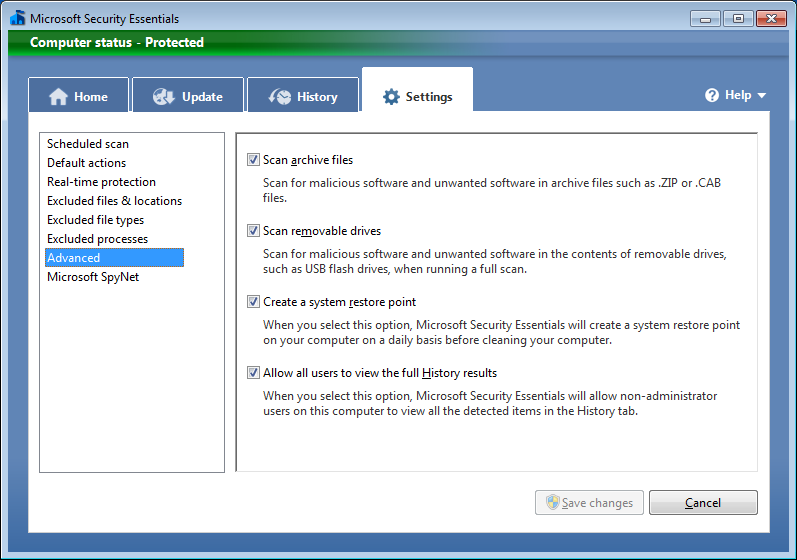
Task: Click the shield icon on Save changes
Action: tap(551, 503)
